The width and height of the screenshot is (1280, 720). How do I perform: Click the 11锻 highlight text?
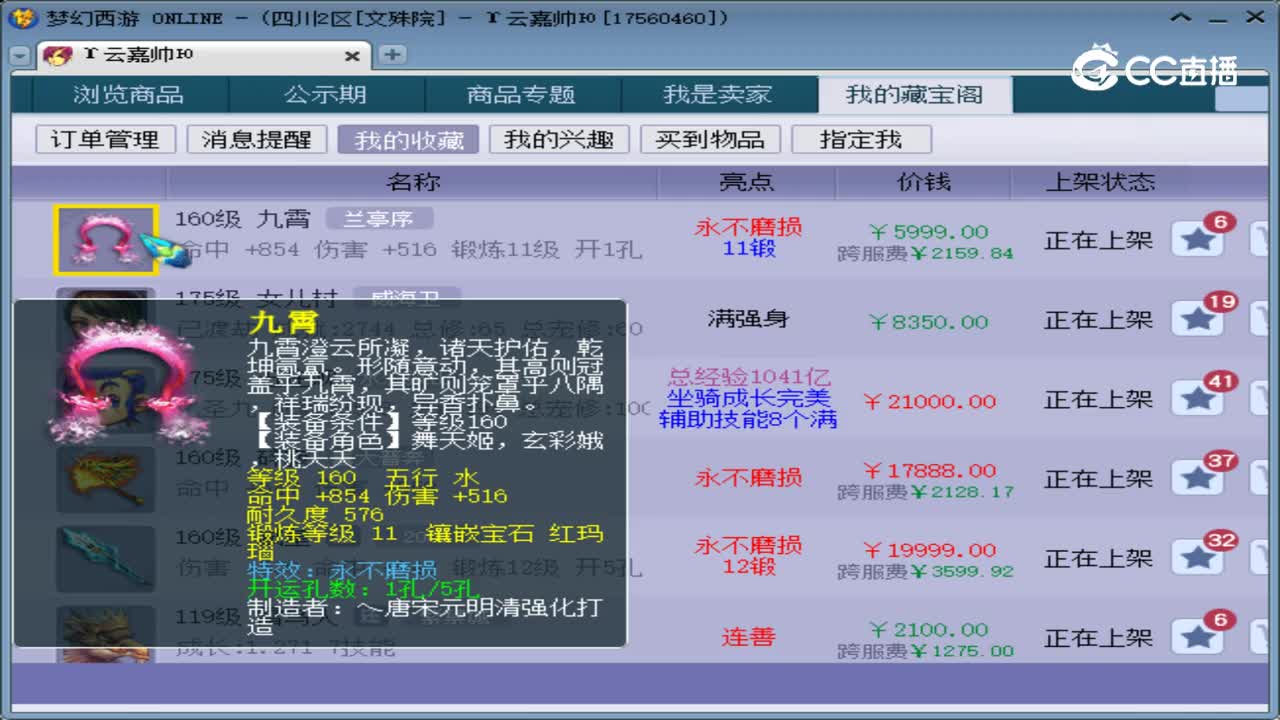pos(749,247)
